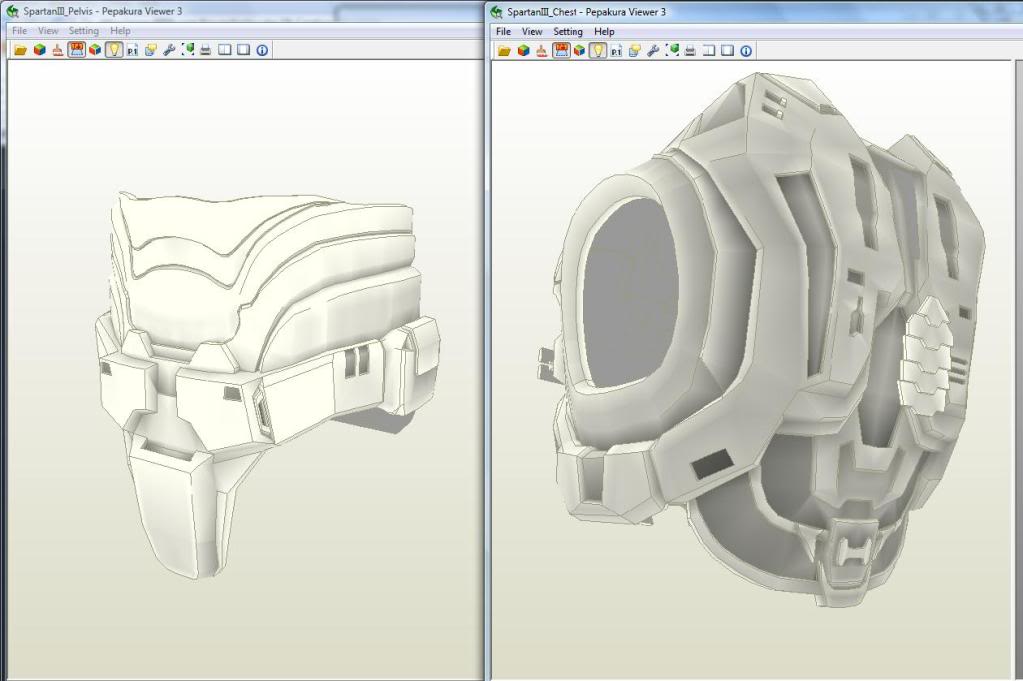
Task: Click the split-window layout icon in Pelvis toolbar
Action: click(224, 50)
